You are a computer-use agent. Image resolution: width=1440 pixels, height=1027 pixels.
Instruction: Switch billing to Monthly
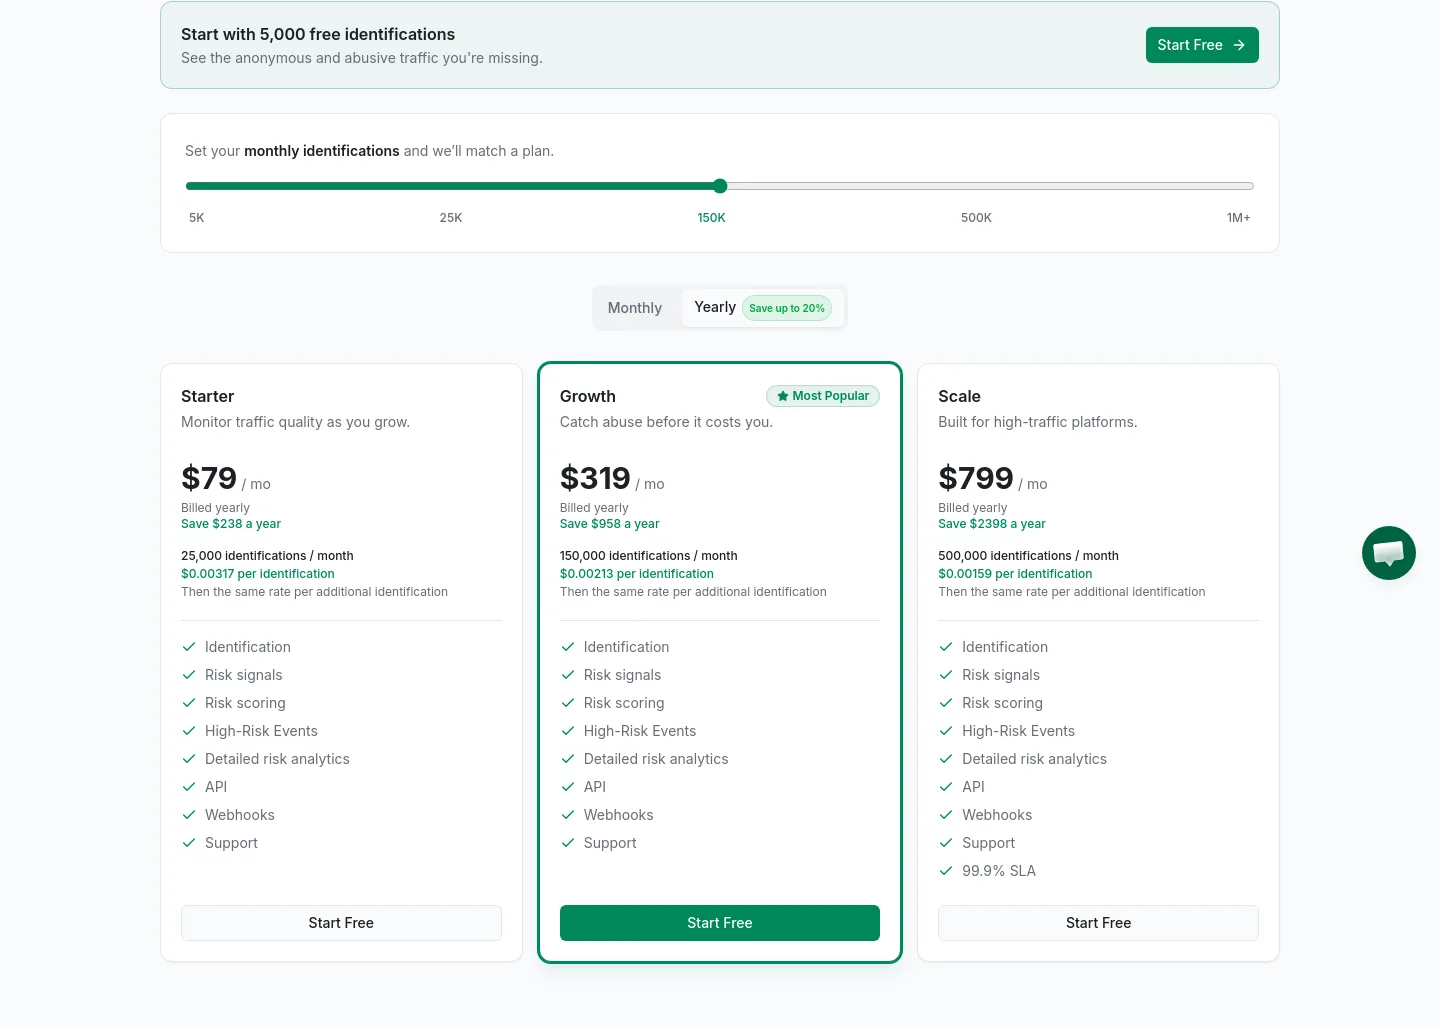pos(635,308)
